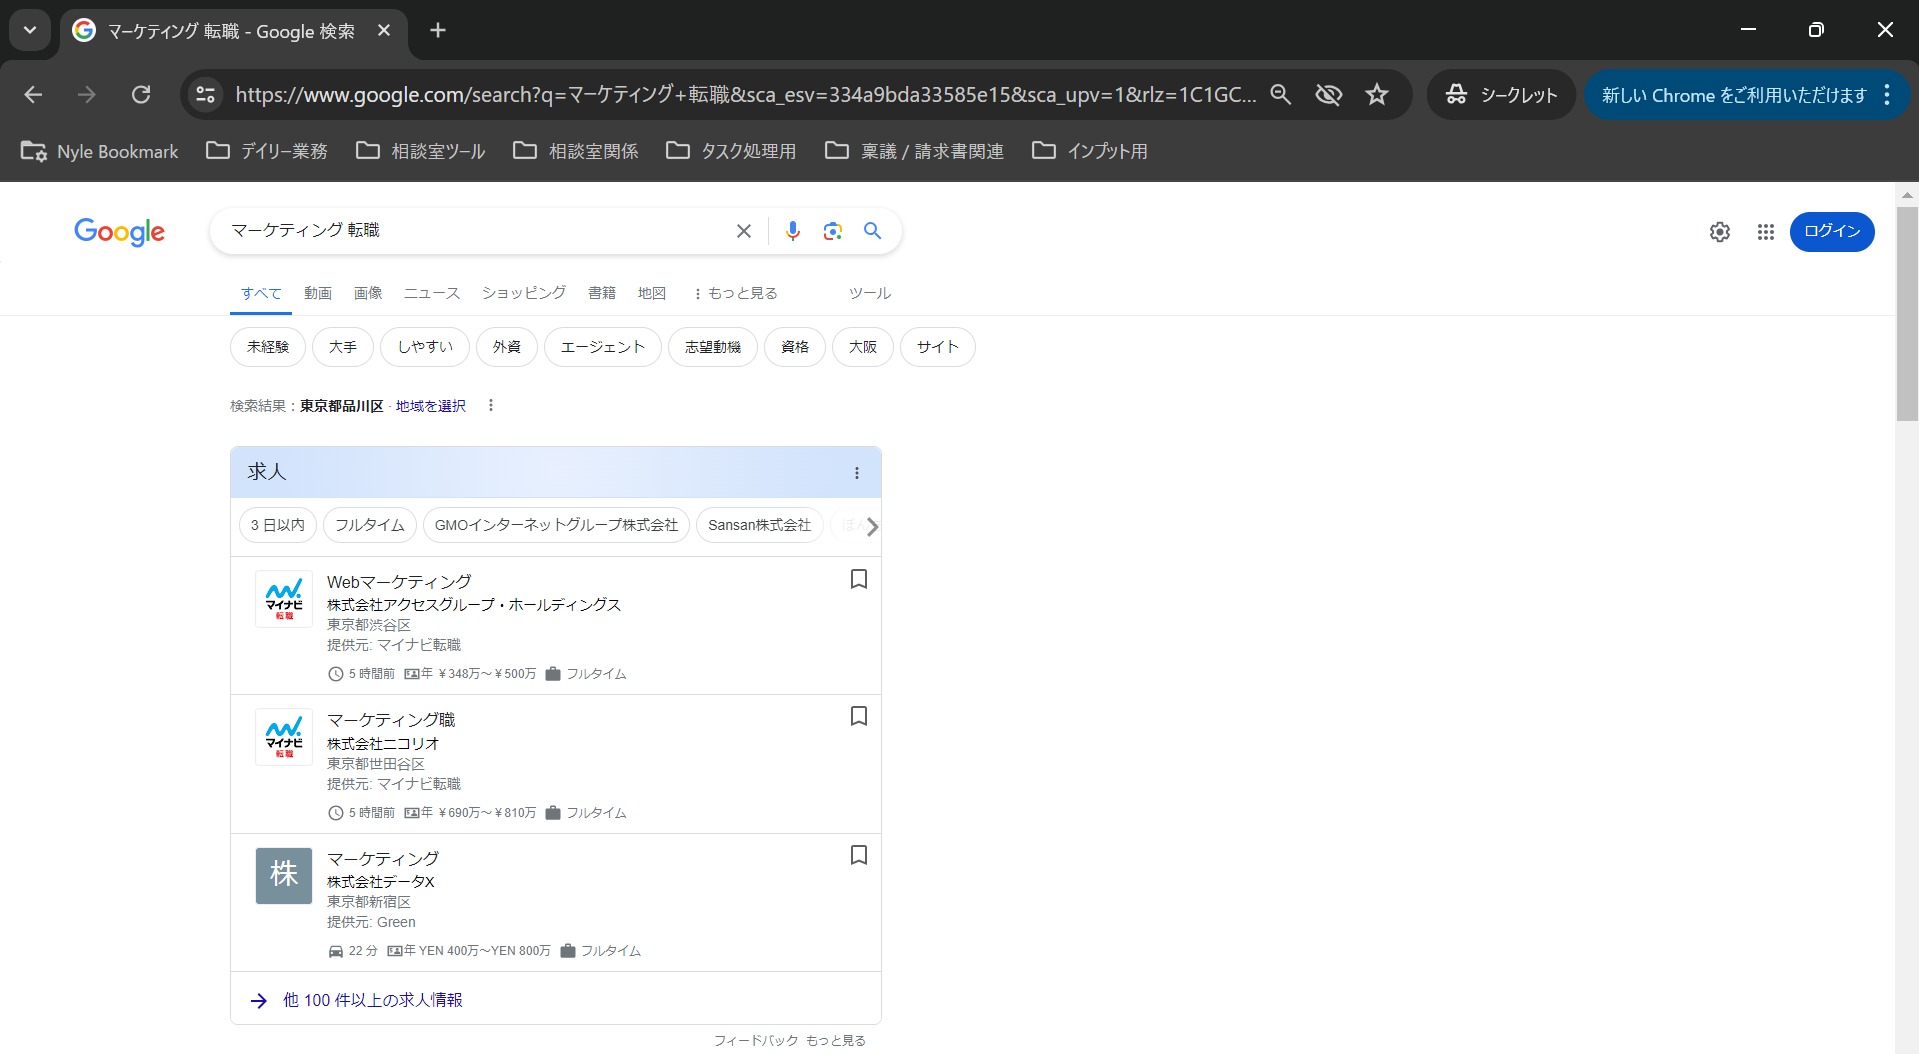1919x1054 pixels.
Task: Apply the 志望動機 suggestion chip
Action: (x=713, y=347)
